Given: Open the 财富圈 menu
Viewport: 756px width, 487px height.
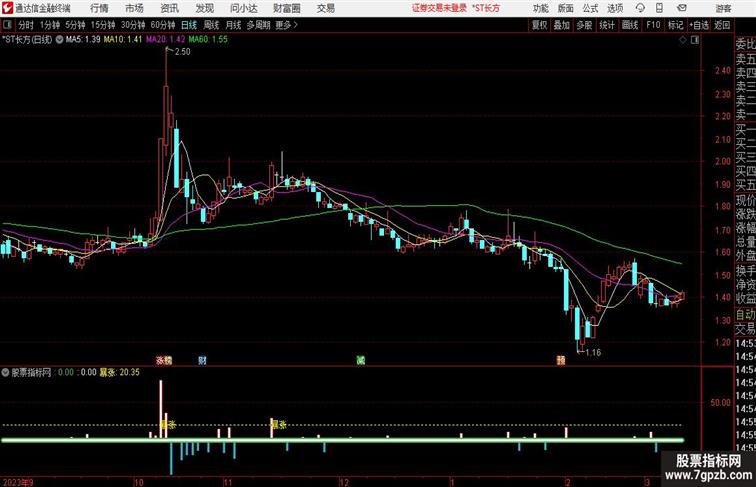Looking at the screenshot, I should coord(287,8).
